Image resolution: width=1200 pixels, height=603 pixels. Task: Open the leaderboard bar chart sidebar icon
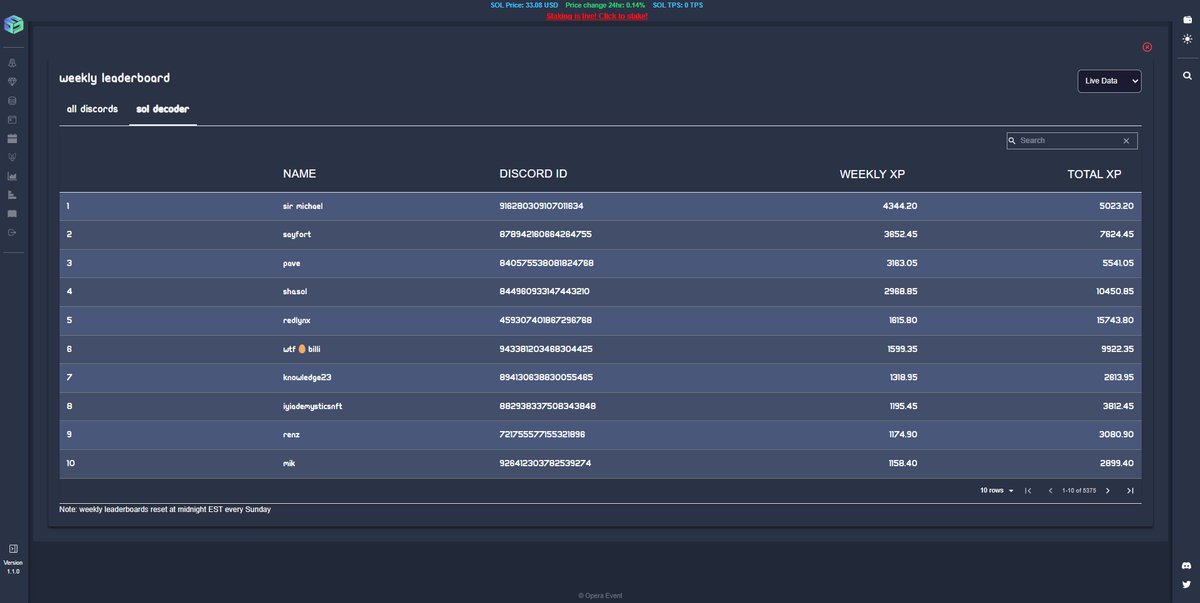pyautogui.click(x=13, y=195)
